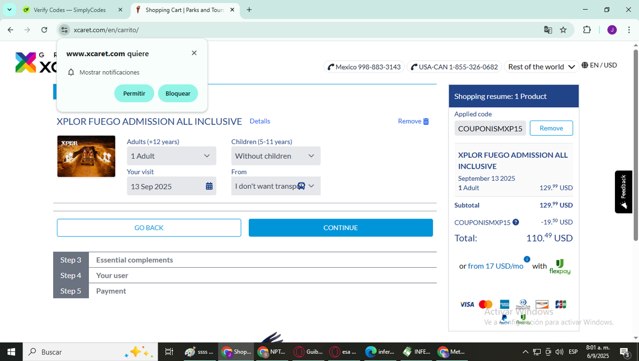Open the Children quantity dropdown
This screenshot has width=639, height=361.
coord(276,156)
